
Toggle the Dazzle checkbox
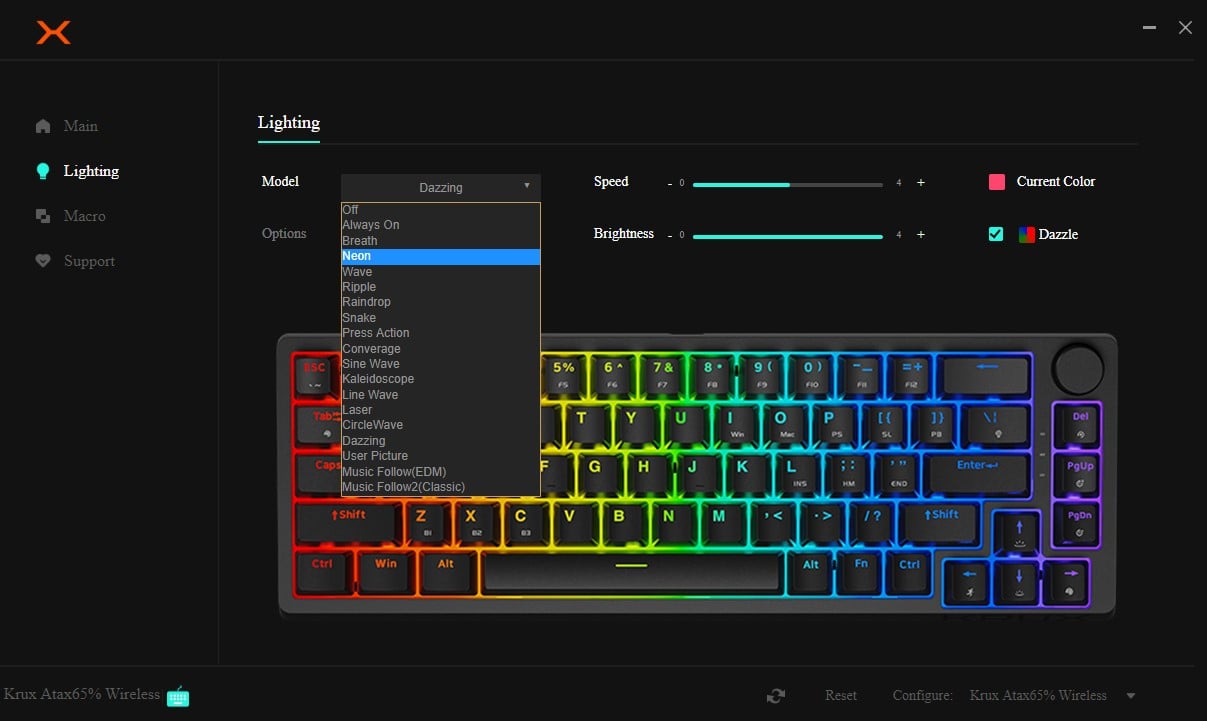tap(996, 234)
